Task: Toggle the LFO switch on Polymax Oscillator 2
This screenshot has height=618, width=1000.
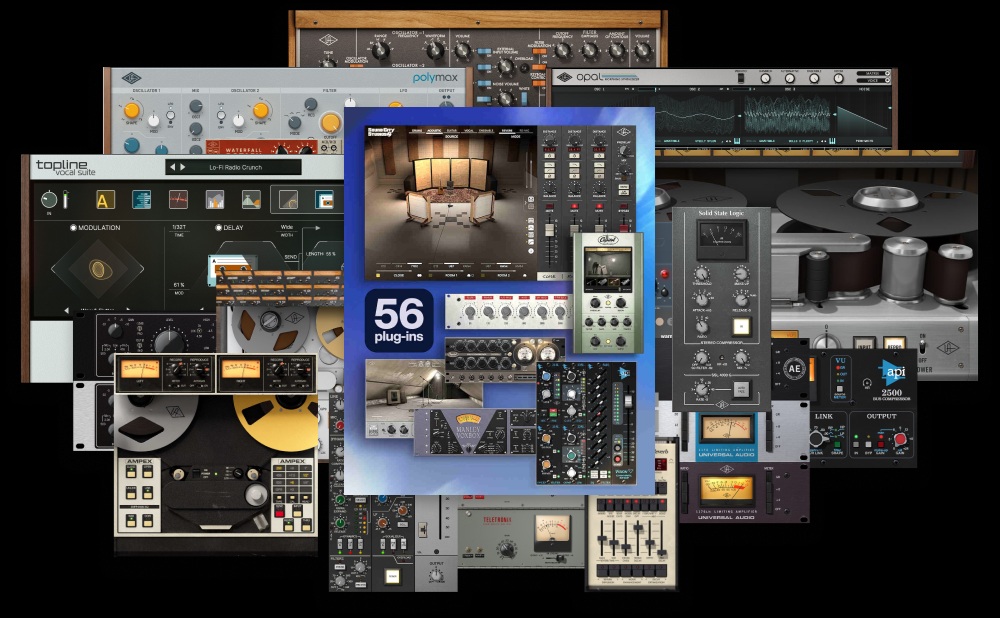Action: [x=220, y=114]
